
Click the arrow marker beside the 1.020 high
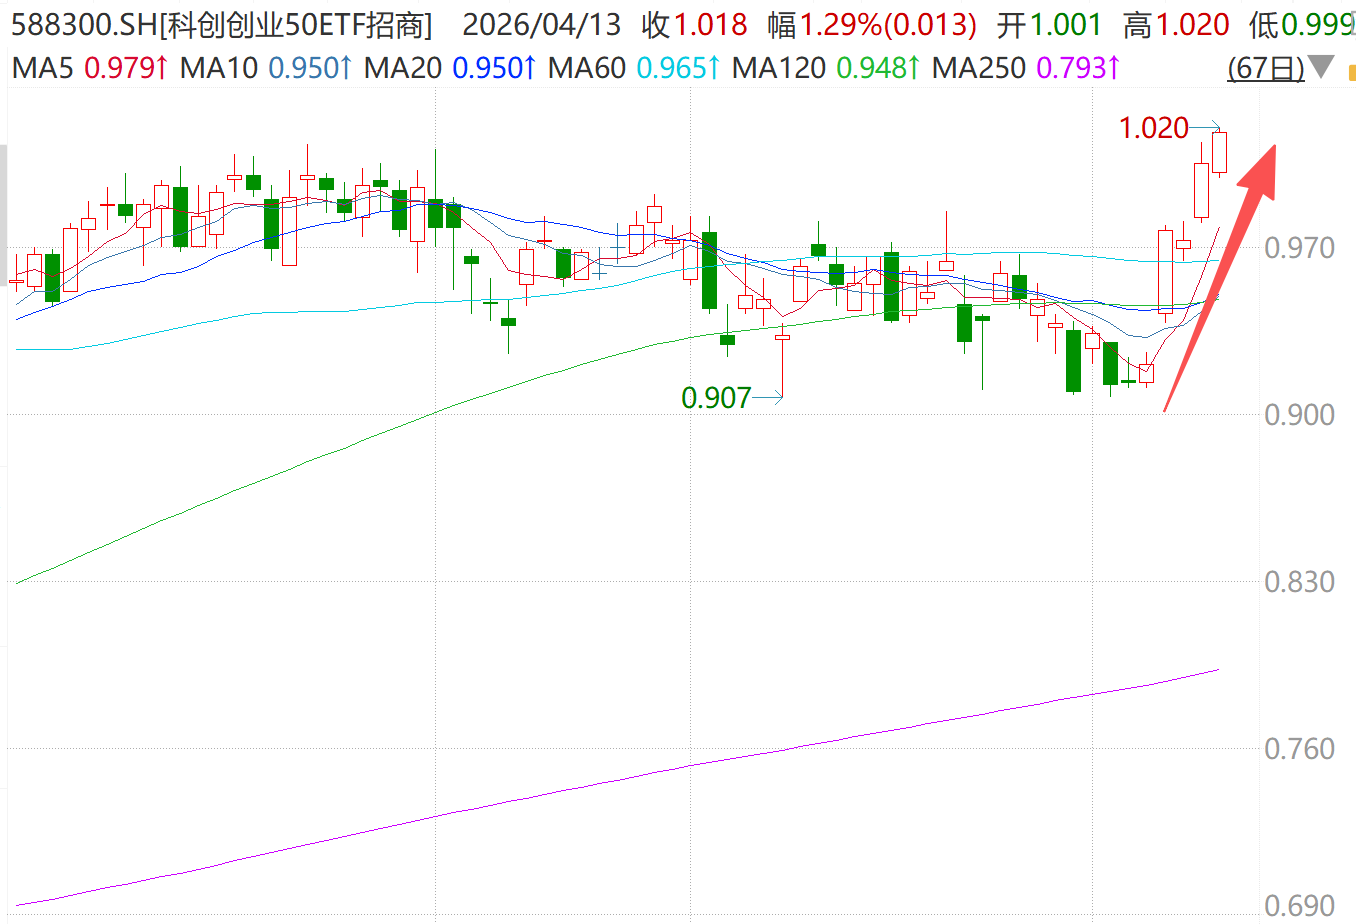[x=1208, y=126]
